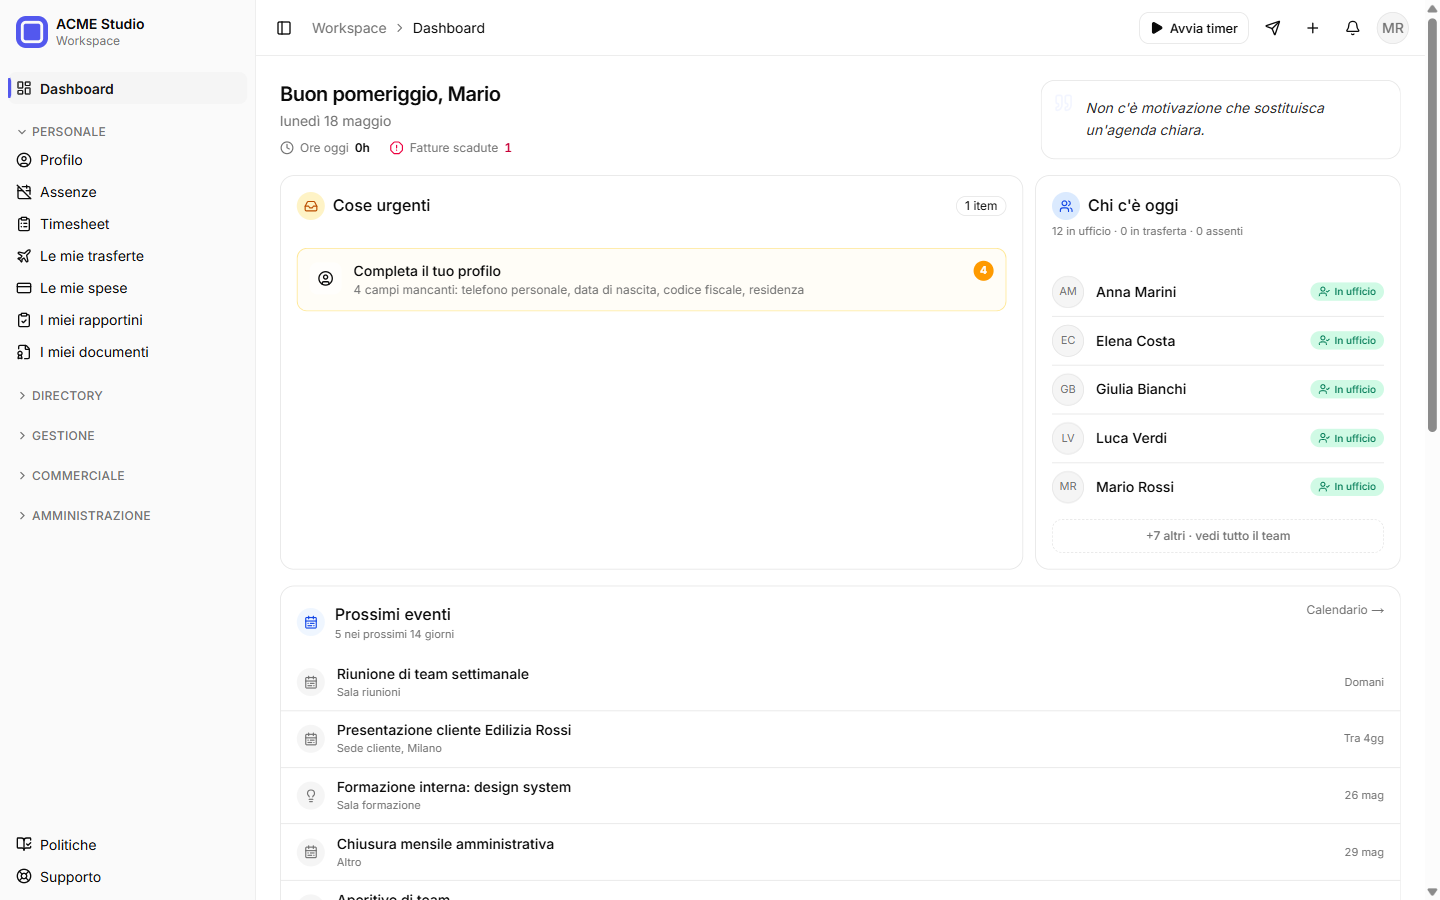Open the Riunione di team settimanale event
The height and width of the screenshot is (900, 1440).
click(x=840, y=682)
